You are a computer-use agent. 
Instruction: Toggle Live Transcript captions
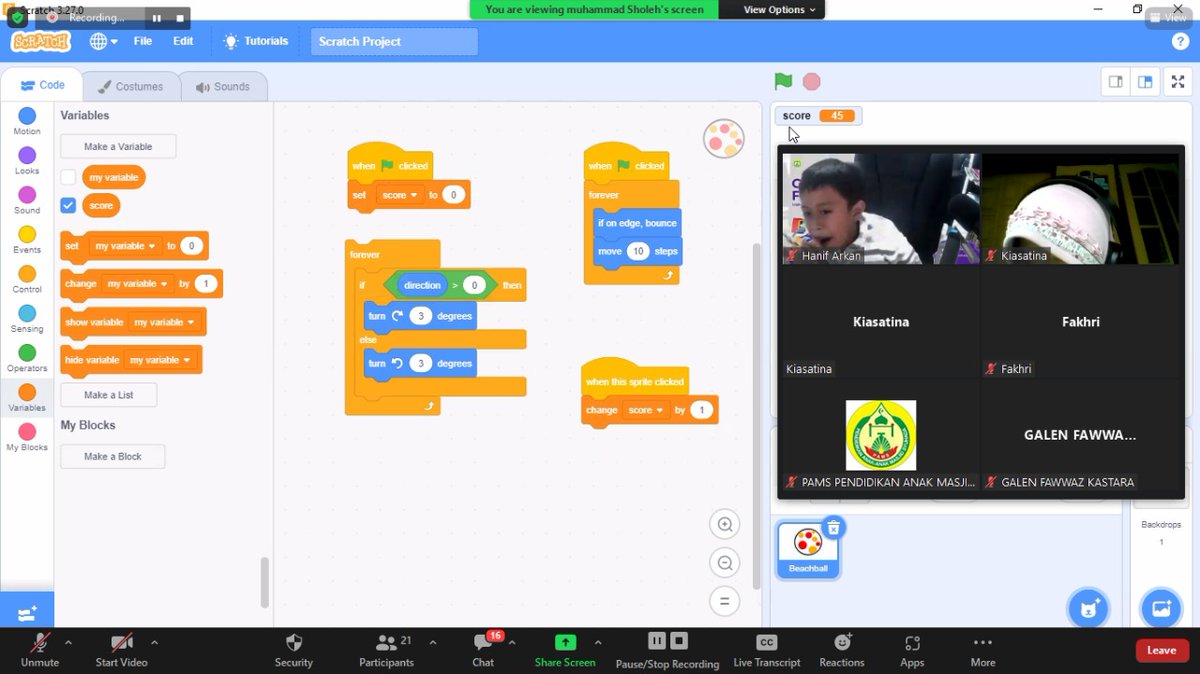tap(767, 650)
